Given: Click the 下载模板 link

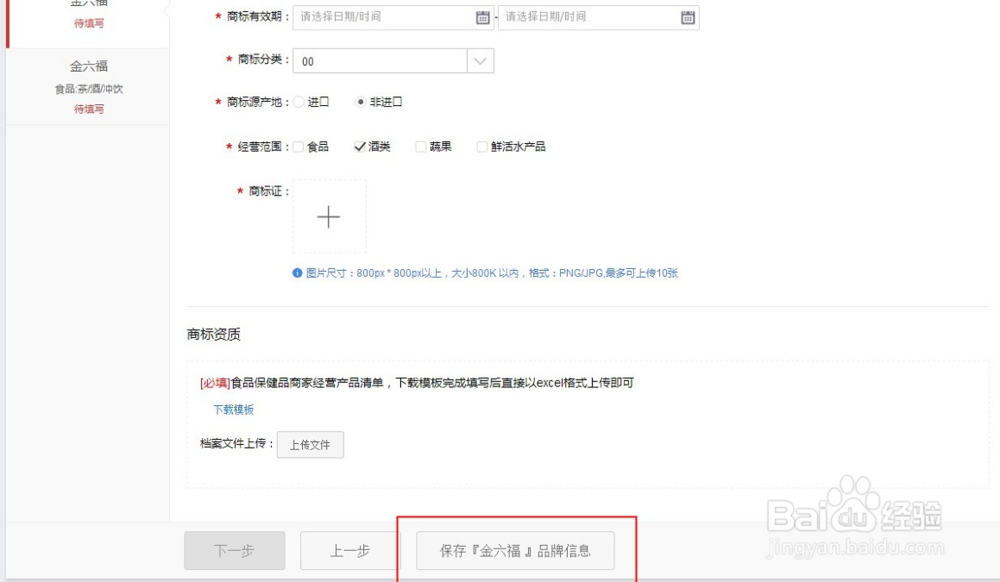Looking at the screenshot, I should [x=233, y=409].
